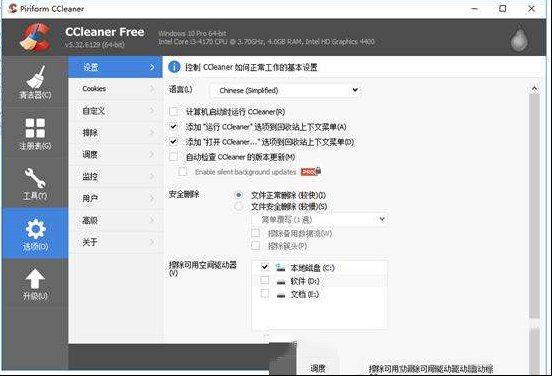Viewport: 552px width, 376px height.
Task: Maximize the CCleaner window
Action: [503, 8]
